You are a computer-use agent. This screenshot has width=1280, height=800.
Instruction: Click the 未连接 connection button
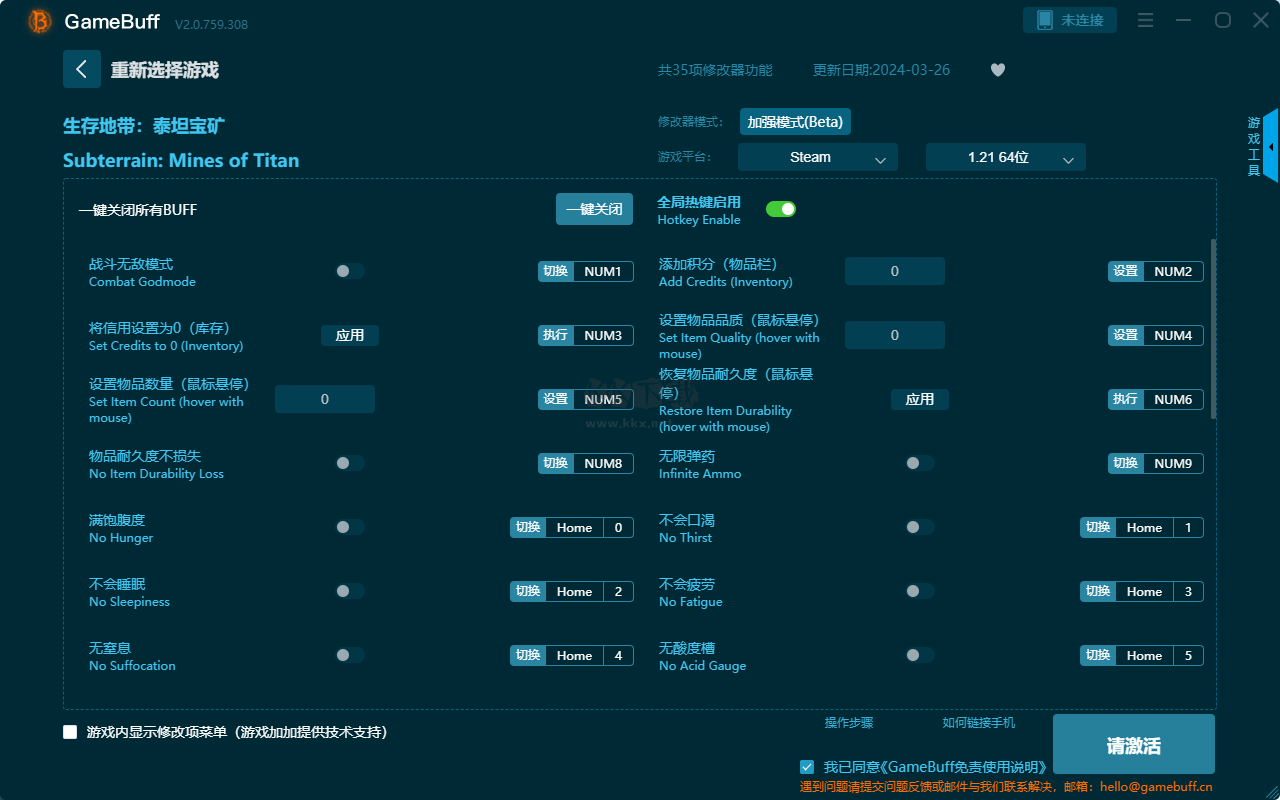pyautogui.click(x=1070, y=20)
